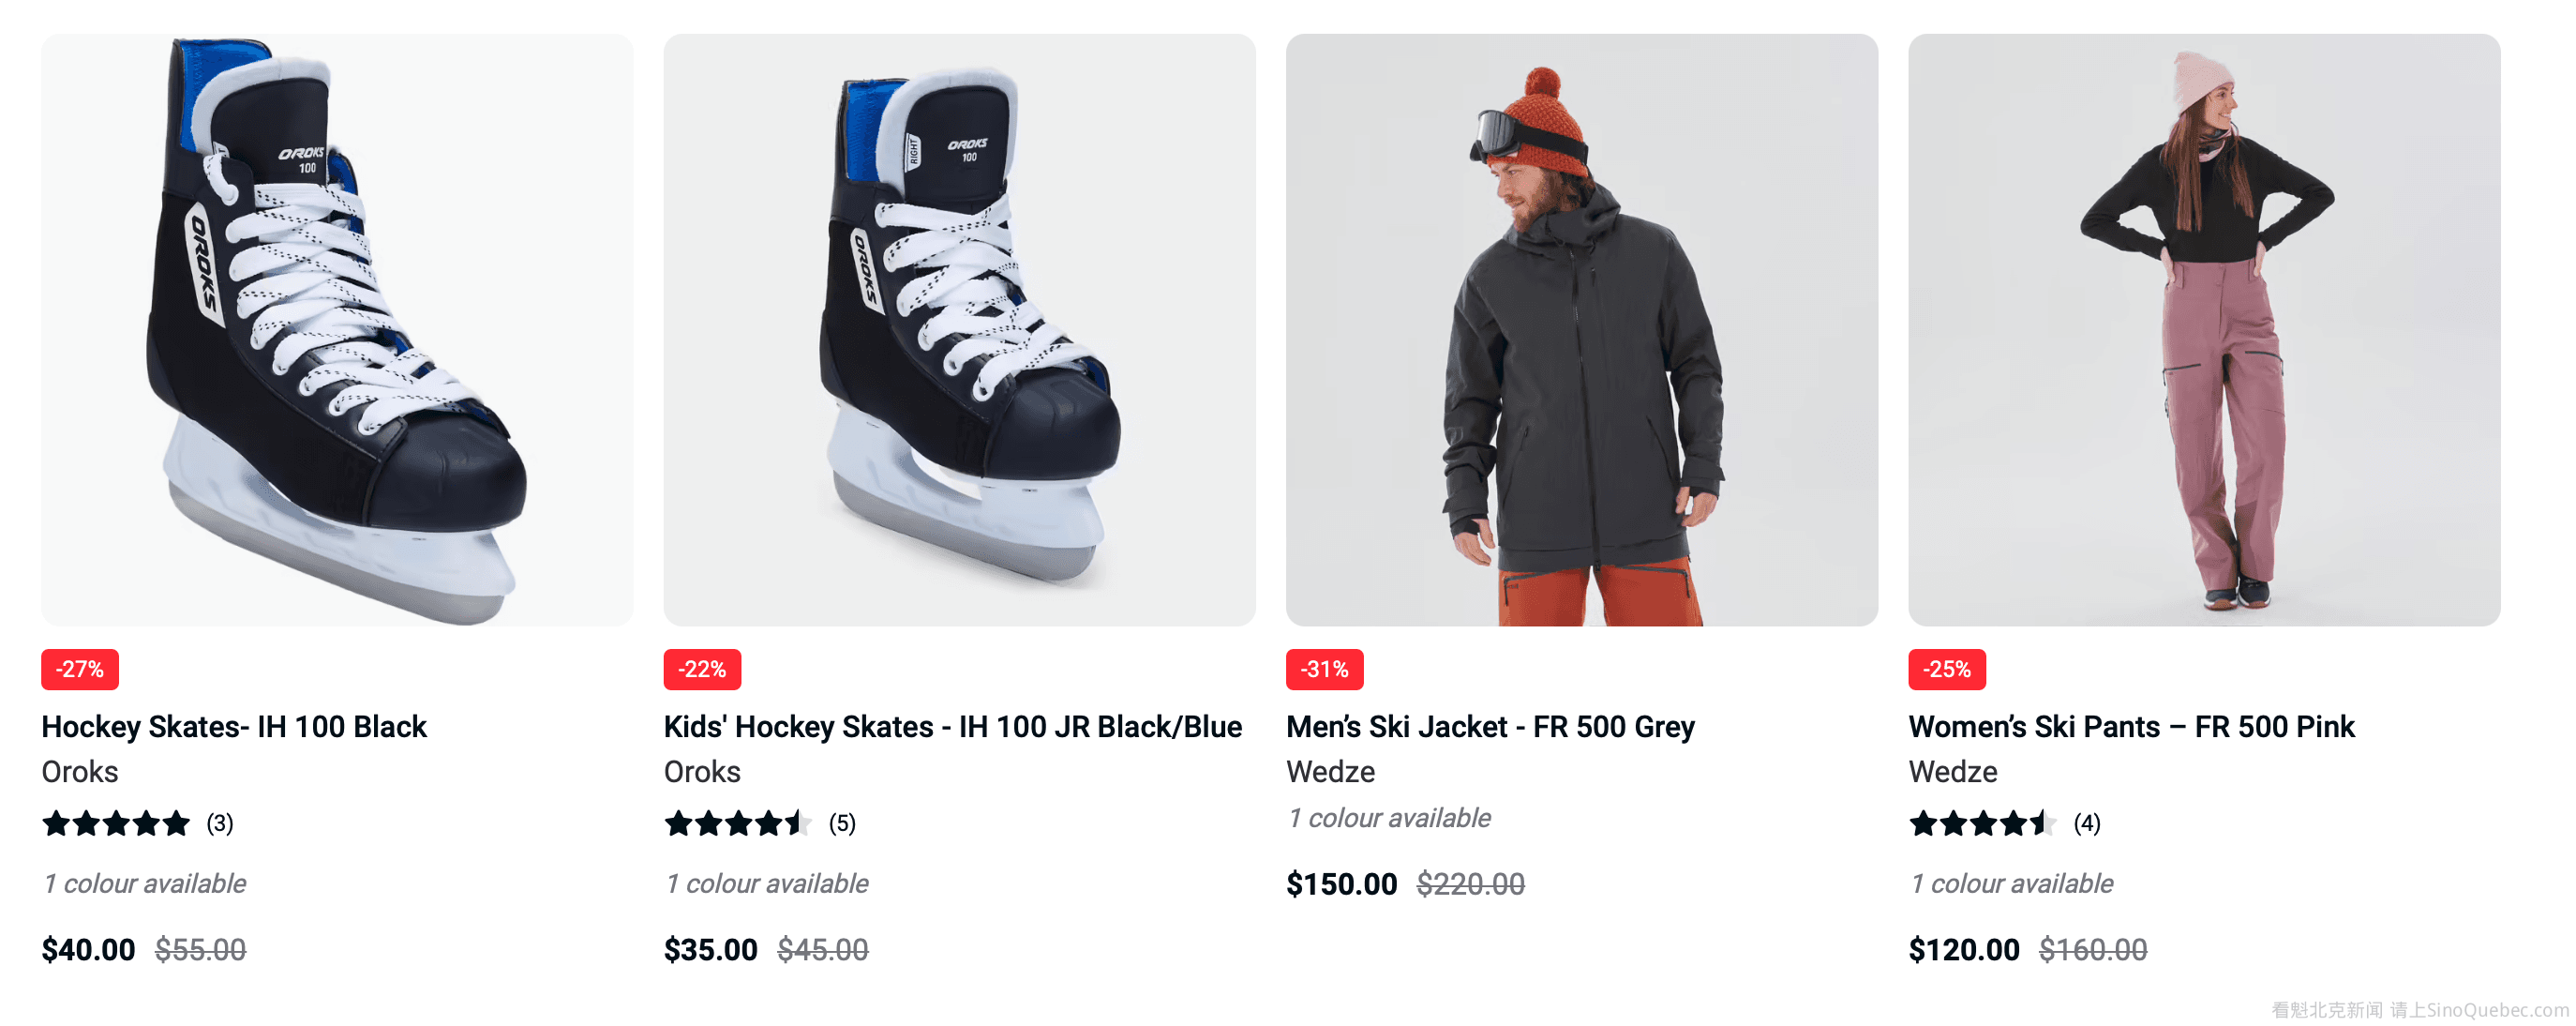Click the -27% discount badge
The image size is (2576, 1026).
click(x=80, y=669)
